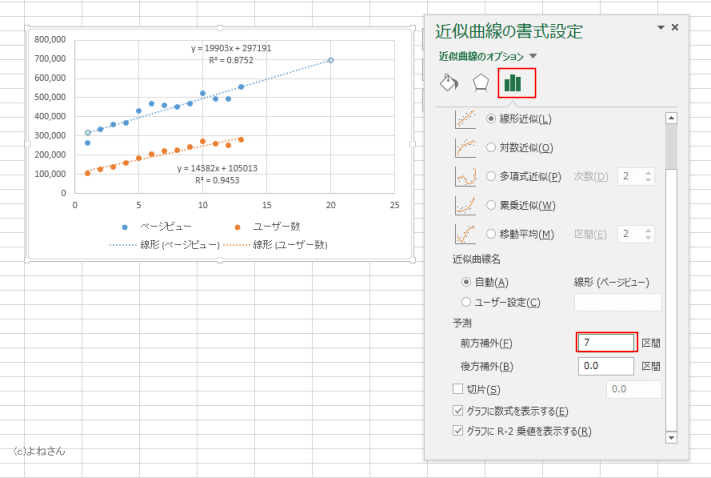
Task: Click the power trendline preview icon
Action: [465, 205]
